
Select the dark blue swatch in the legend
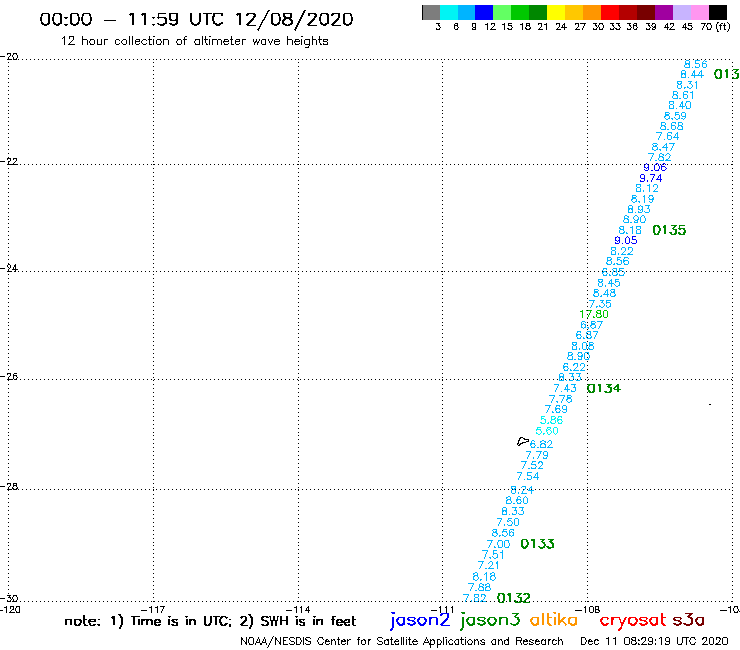point(484,12)
